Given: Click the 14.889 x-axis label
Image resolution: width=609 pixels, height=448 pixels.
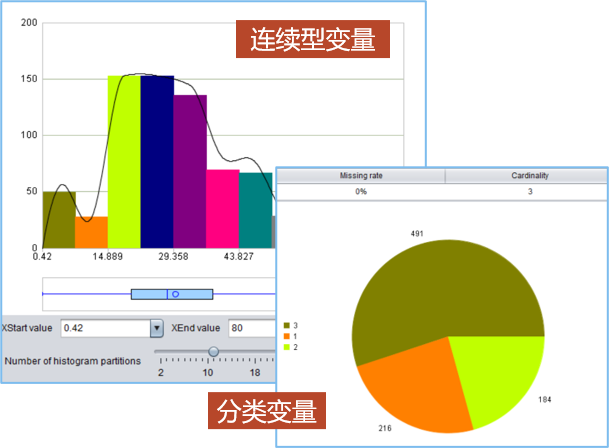Looking at the screenshot, I should 108,256.
